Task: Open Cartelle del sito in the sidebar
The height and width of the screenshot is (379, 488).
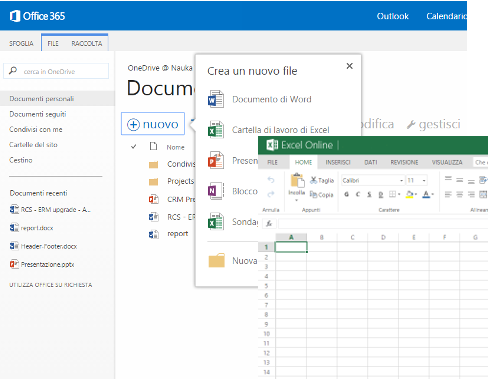Action: tap(33, 145)
